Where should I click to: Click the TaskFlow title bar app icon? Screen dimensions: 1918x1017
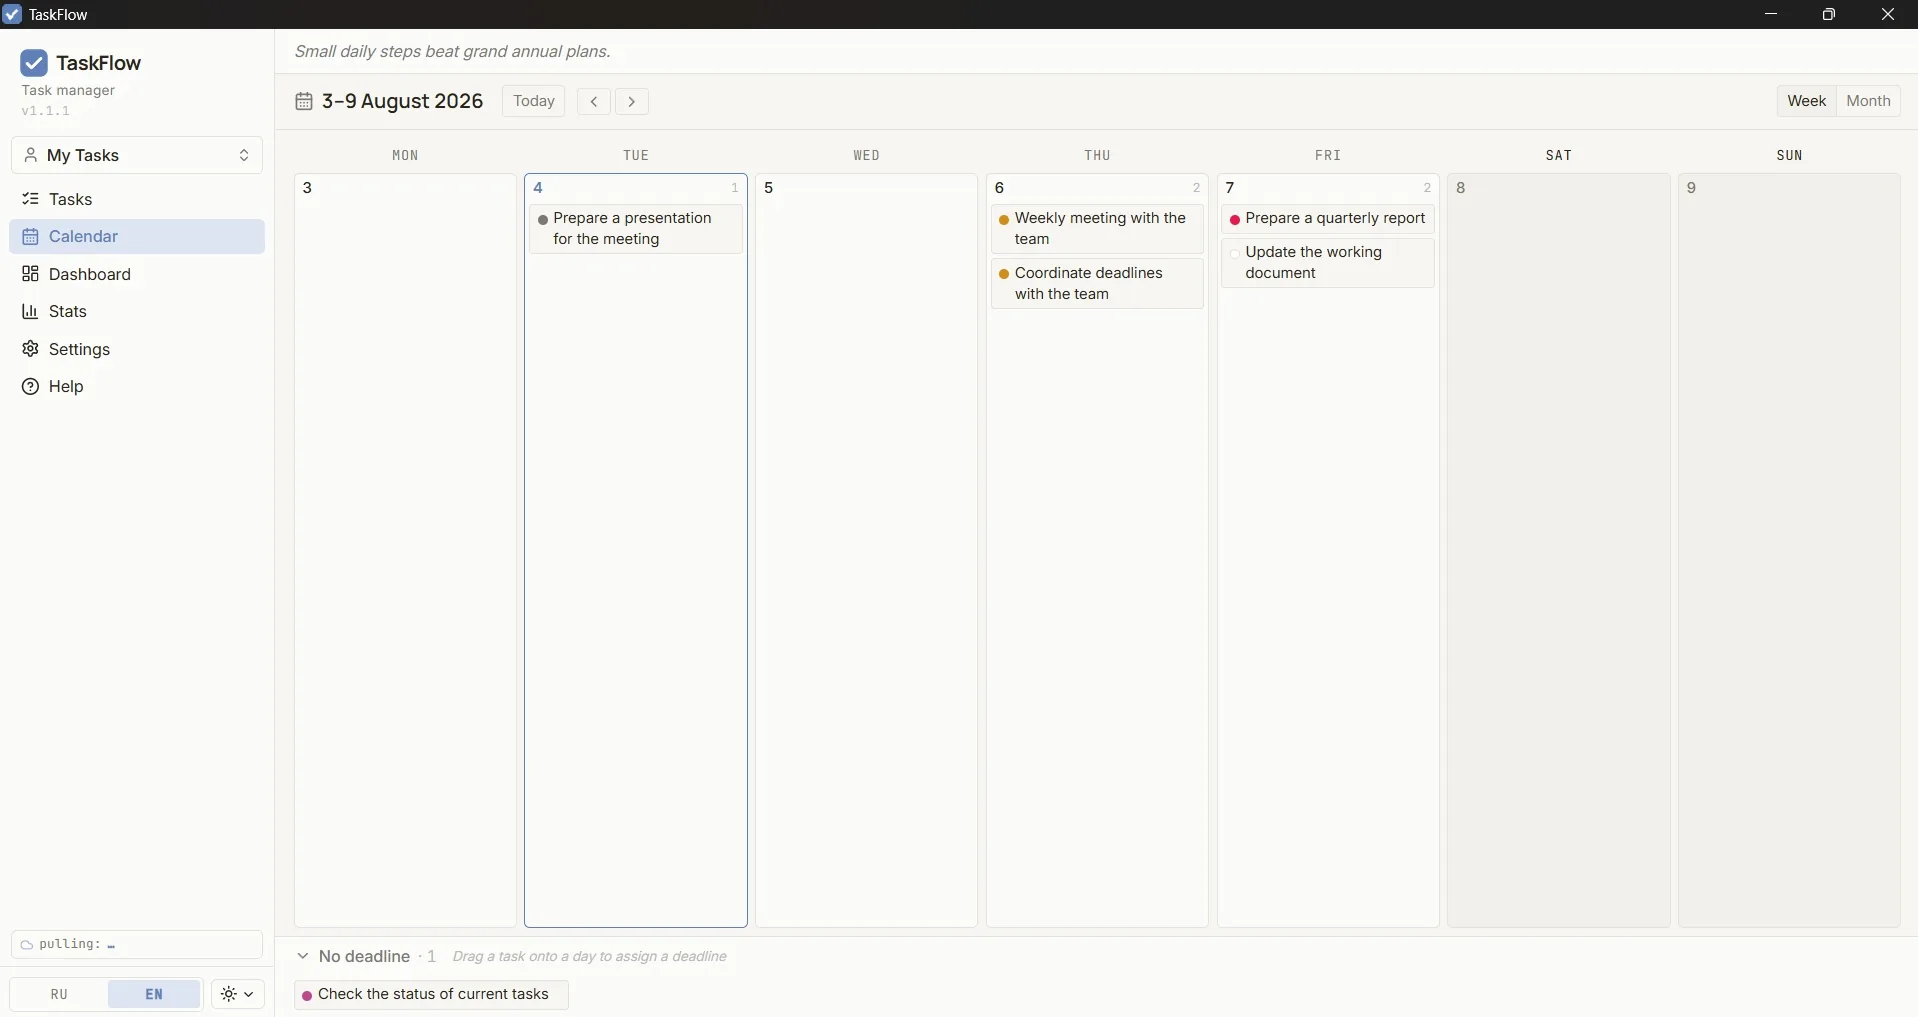pos(12,15)
